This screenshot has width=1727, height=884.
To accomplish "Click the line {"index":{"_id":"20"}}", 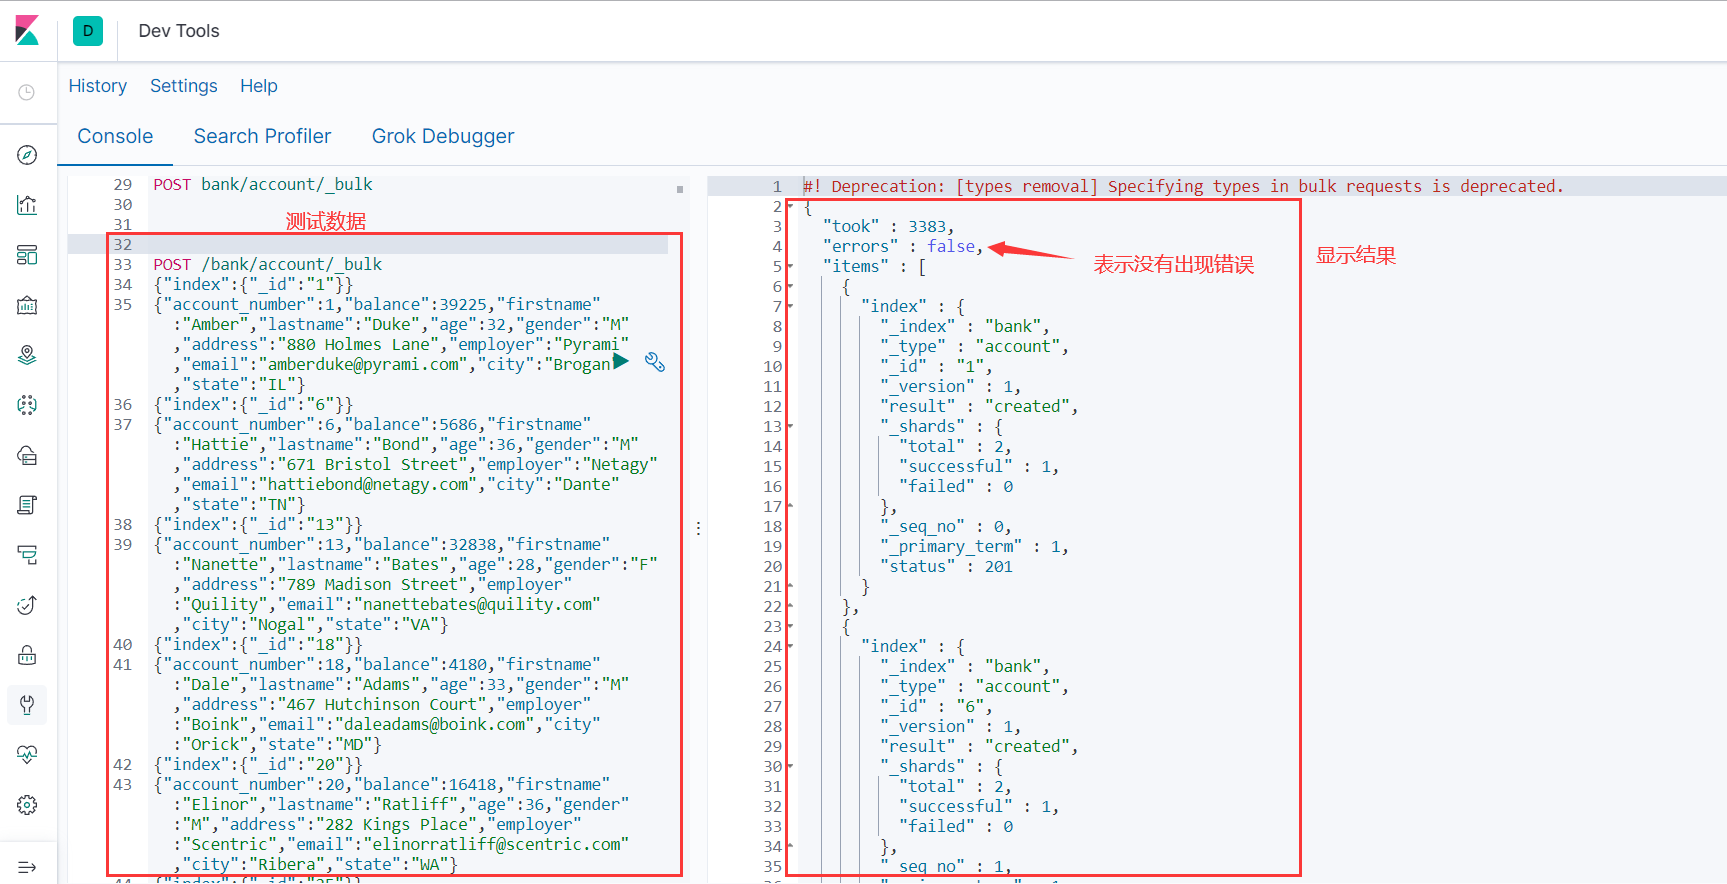I will 258,764.
